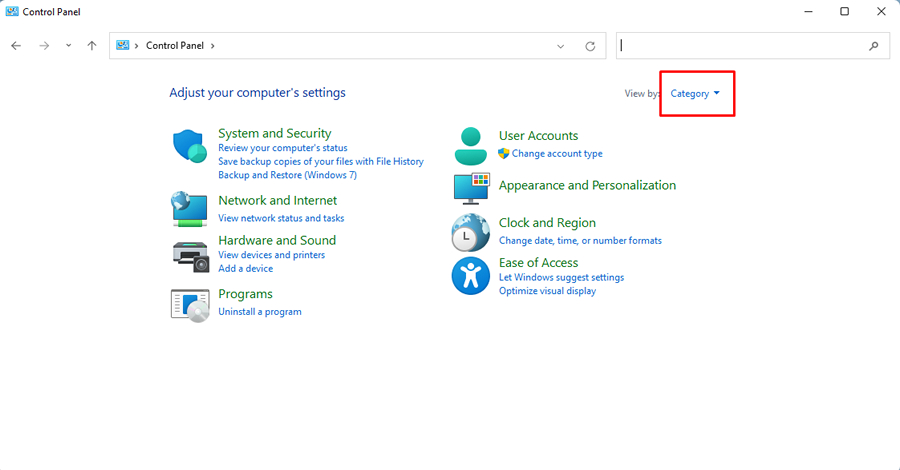Open the Appearance and Personalization monitor icon
Screen dimensions: 900x470
pos(471,187)
